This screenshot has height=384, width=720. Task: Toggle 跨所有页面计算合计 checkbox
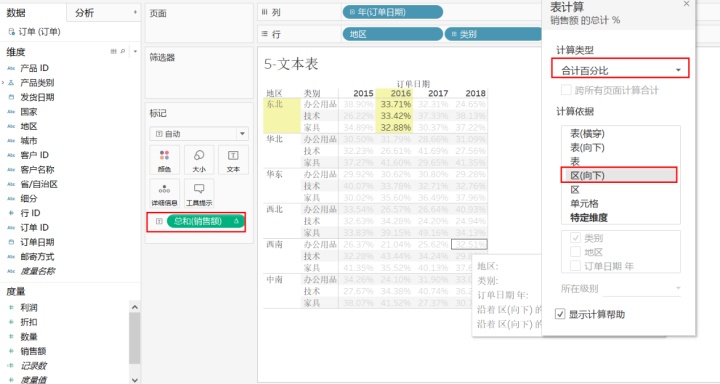(566, 90)
